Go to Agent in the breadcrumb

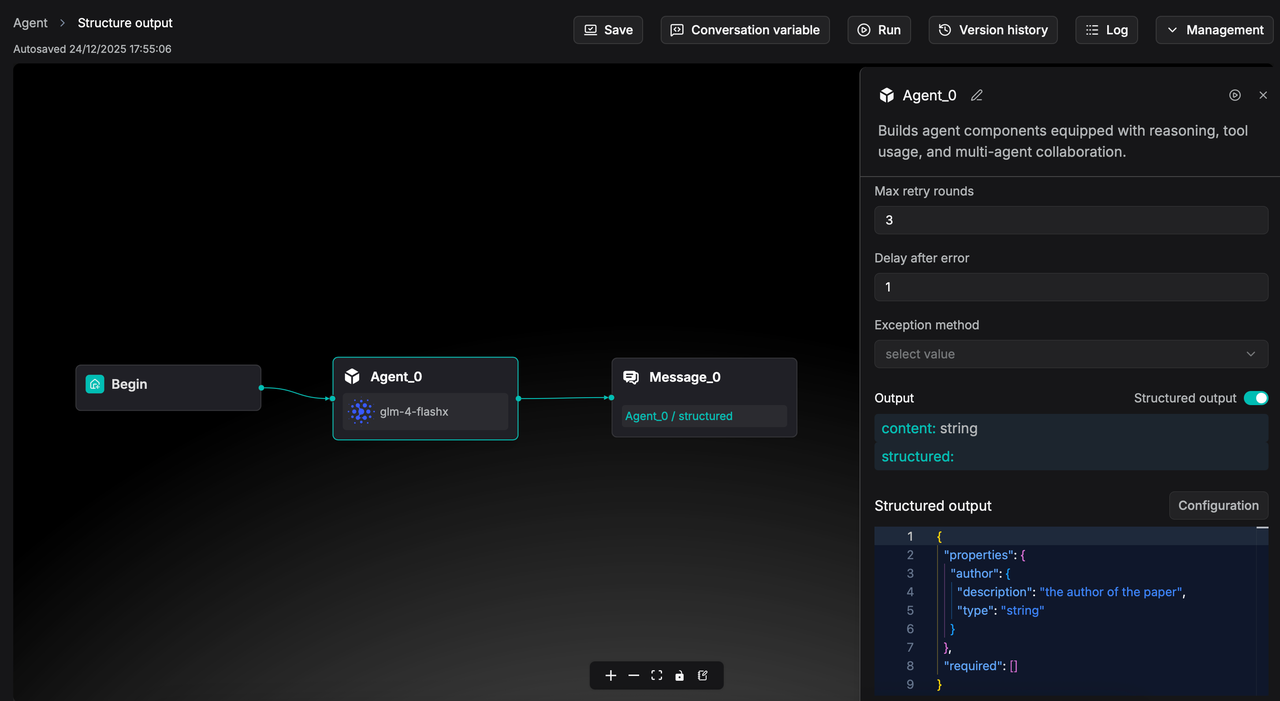click(x=30, y=23)
